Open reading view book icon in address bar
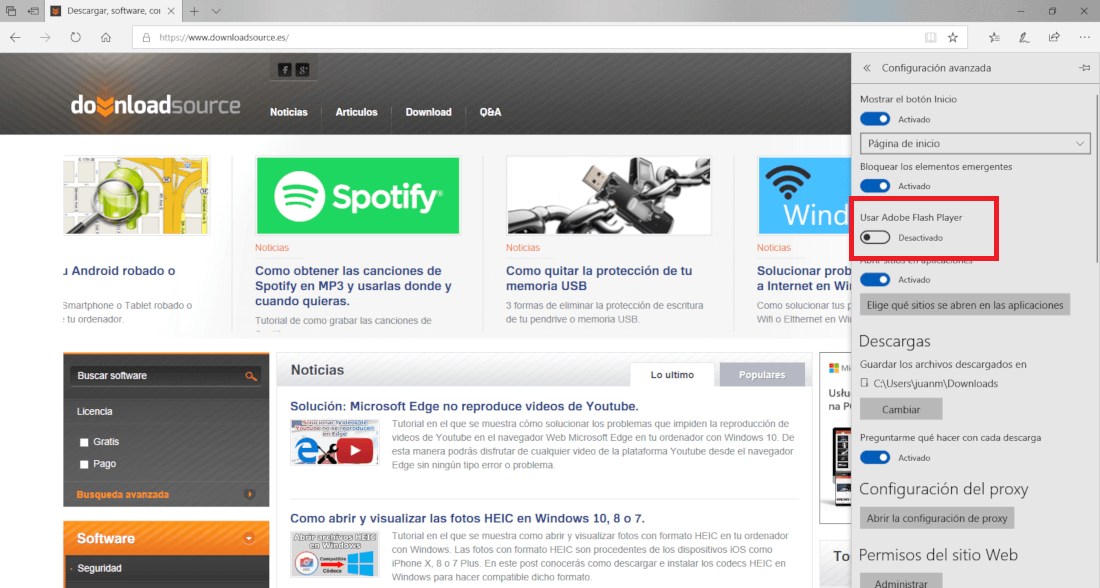The image size is (1100, 588). (x=930, y=38)
